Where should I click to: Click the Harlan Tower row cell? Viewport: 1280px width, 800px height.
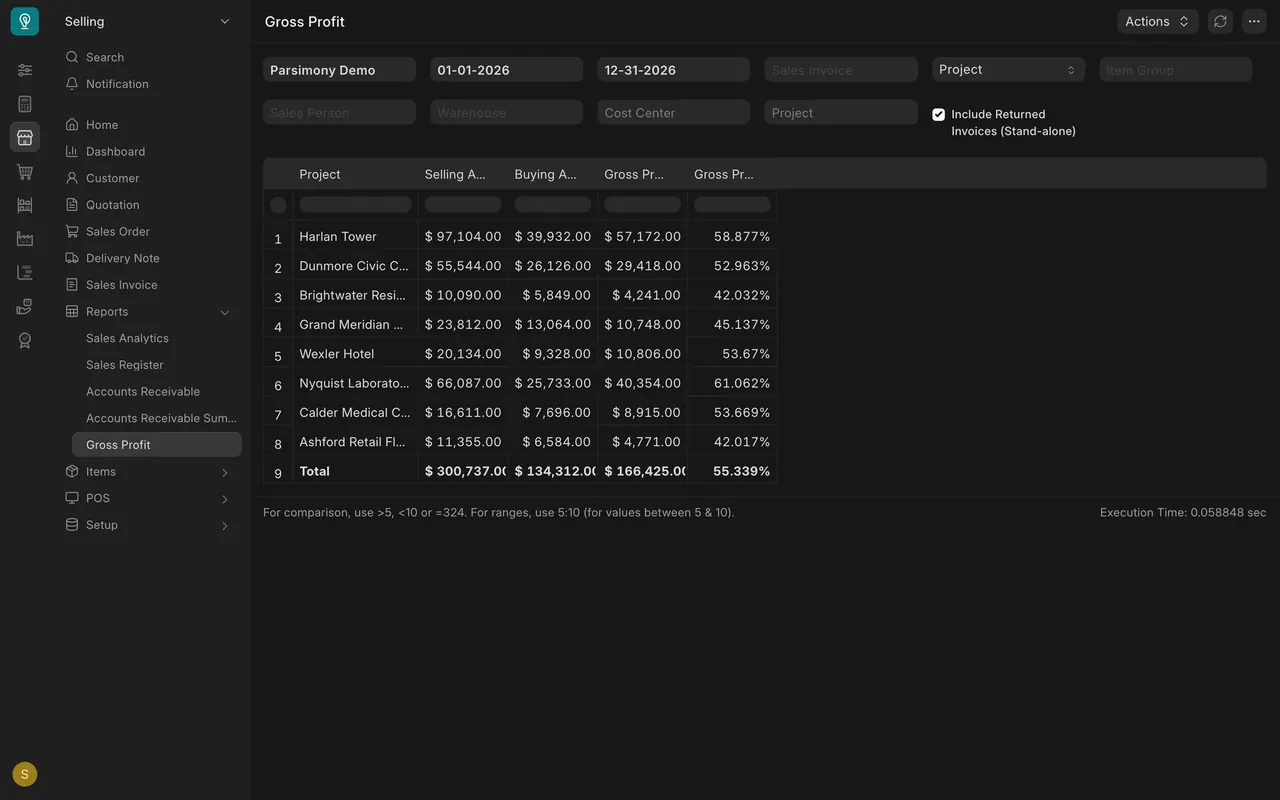355,237
